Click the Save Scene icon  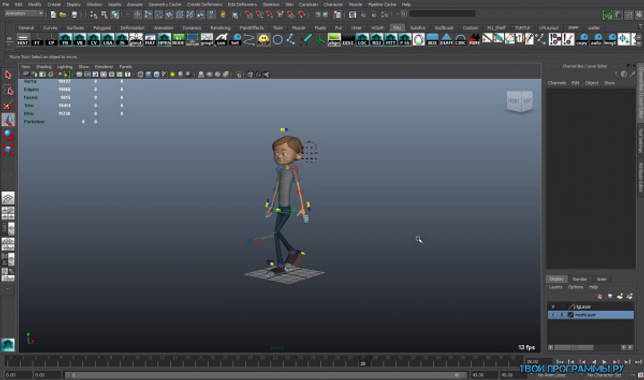pyautogui.click(x=74, y=15)
